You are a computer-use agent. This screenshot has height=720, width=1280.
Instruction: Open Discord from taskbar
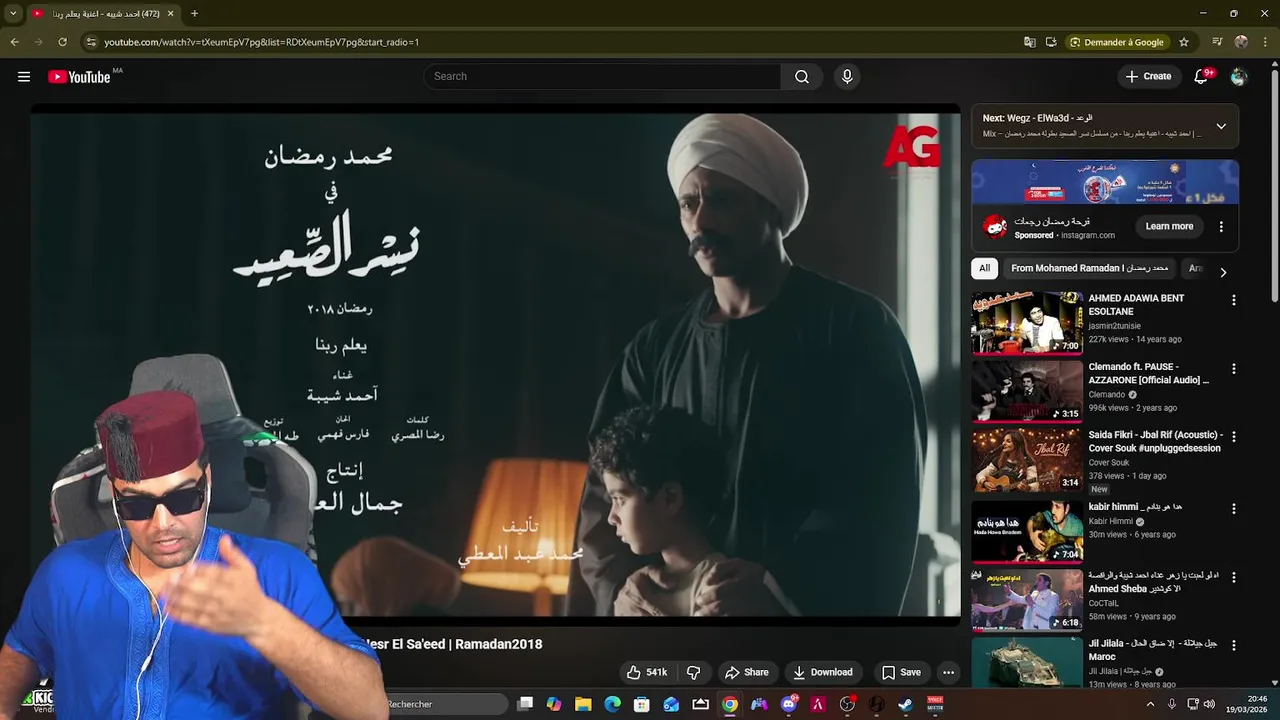[789, 704]
